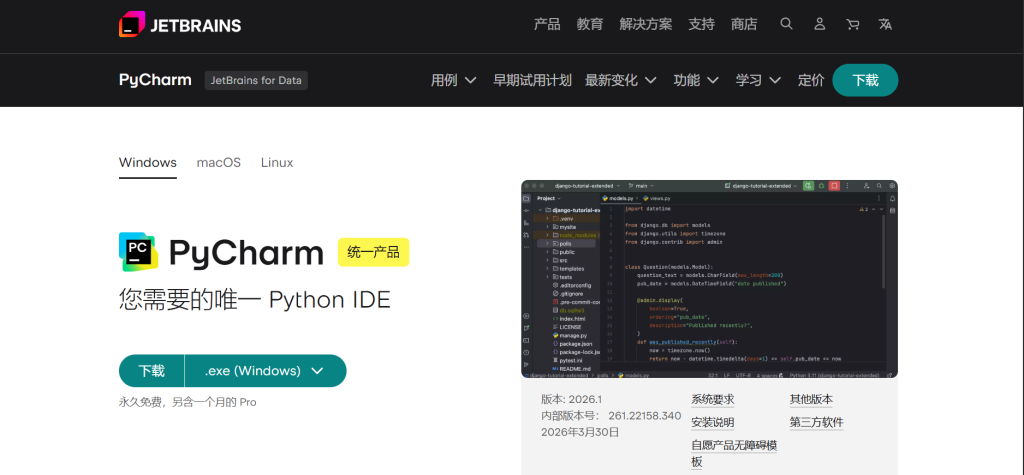Viewport: 1024px width, 475px height.
Task: Open the 解决方案 menu in top navigation
Action: [x=645, y=24]
